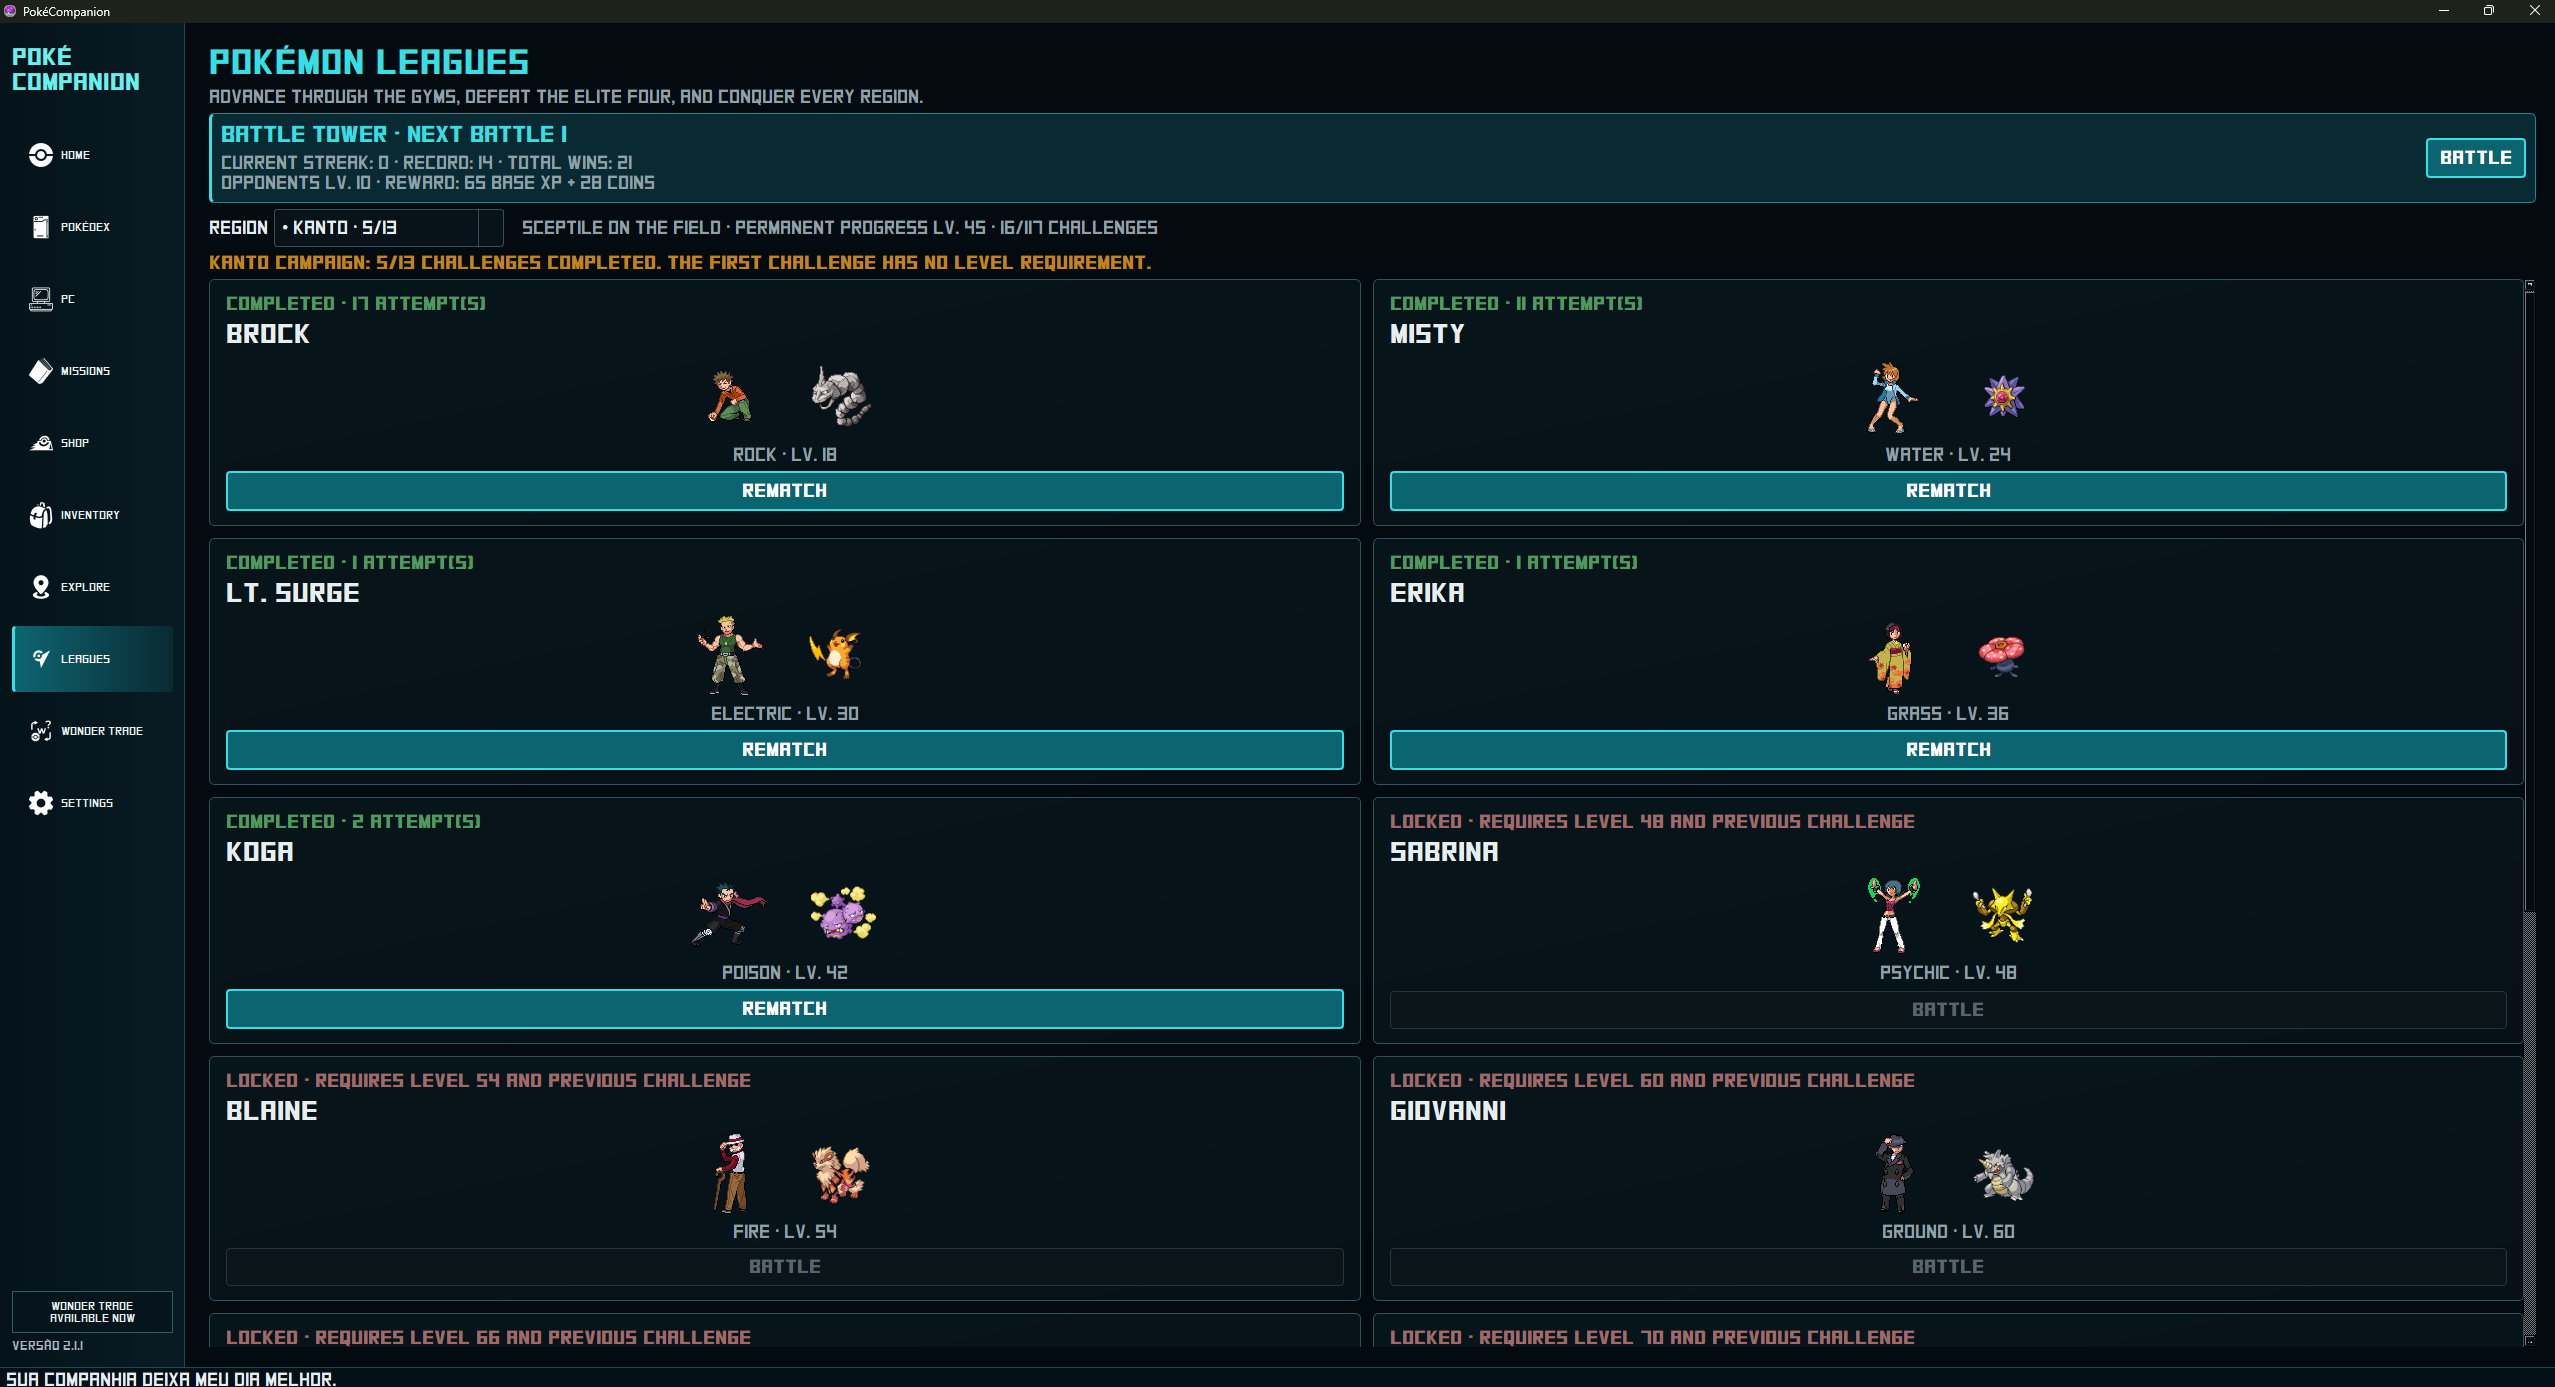Click the Sabrina trainer sprite
Viewport: 2555px width, 1387px height.
(x=1892, y=915)
